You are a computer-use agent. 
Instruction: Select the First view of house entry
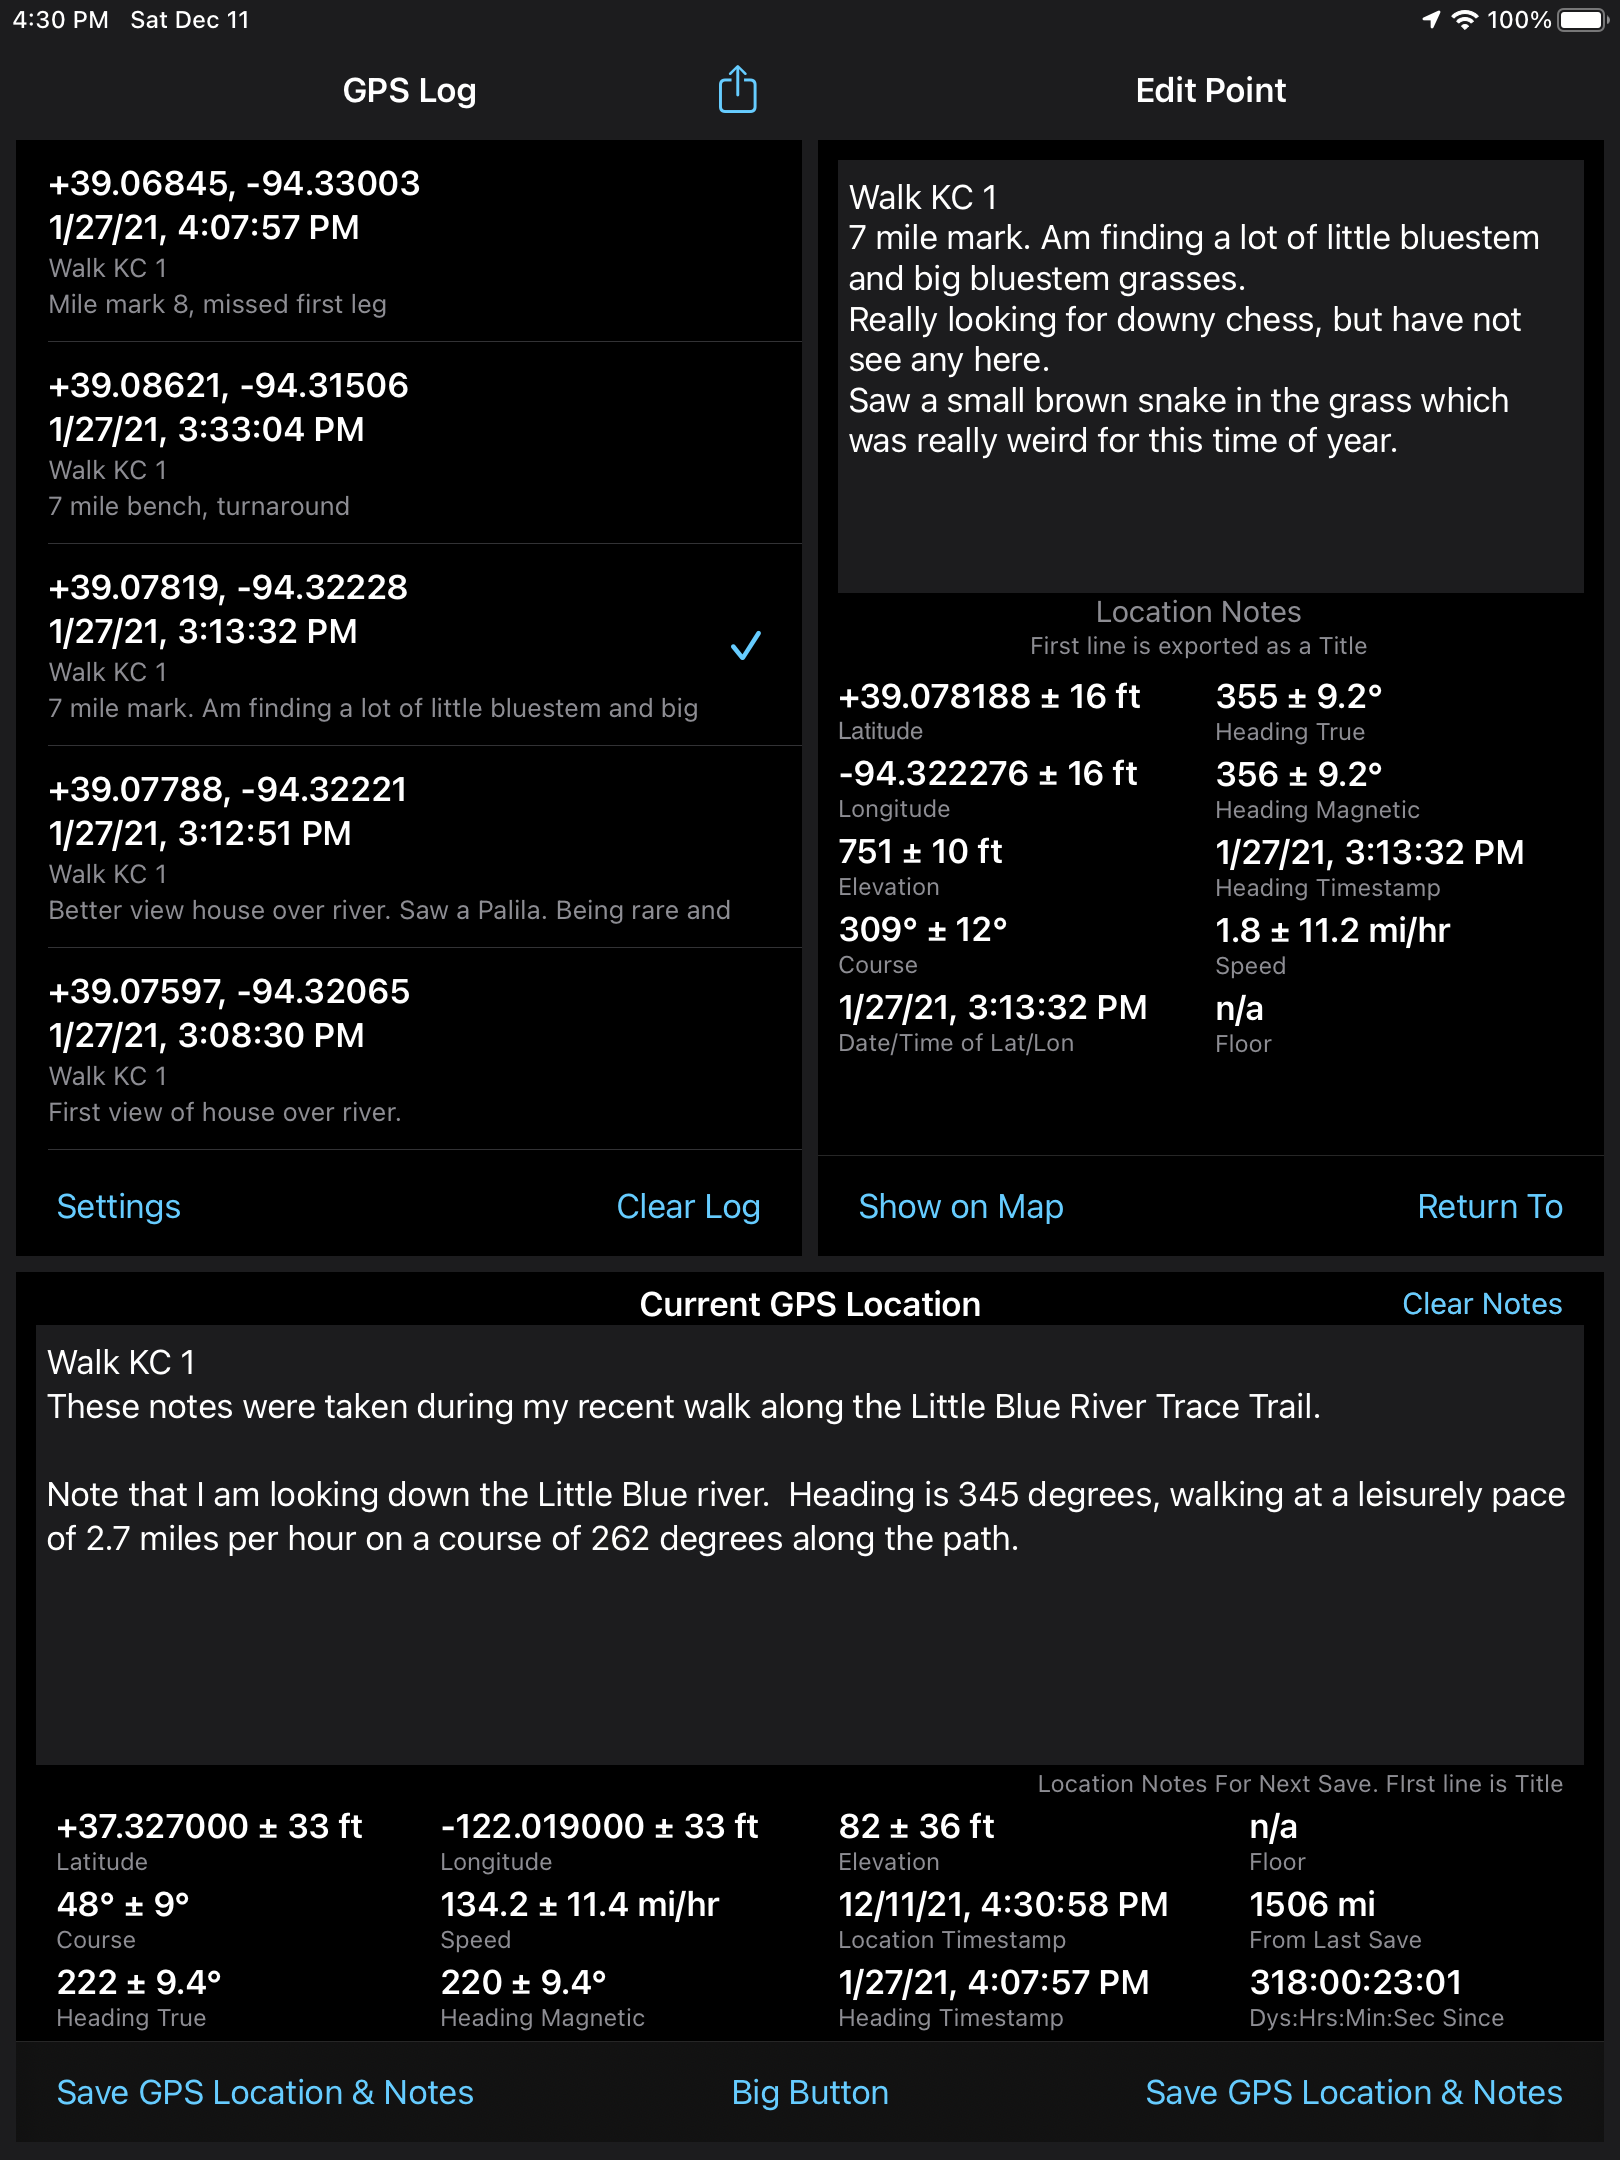pyautogui.click(x=409, y=1050)
